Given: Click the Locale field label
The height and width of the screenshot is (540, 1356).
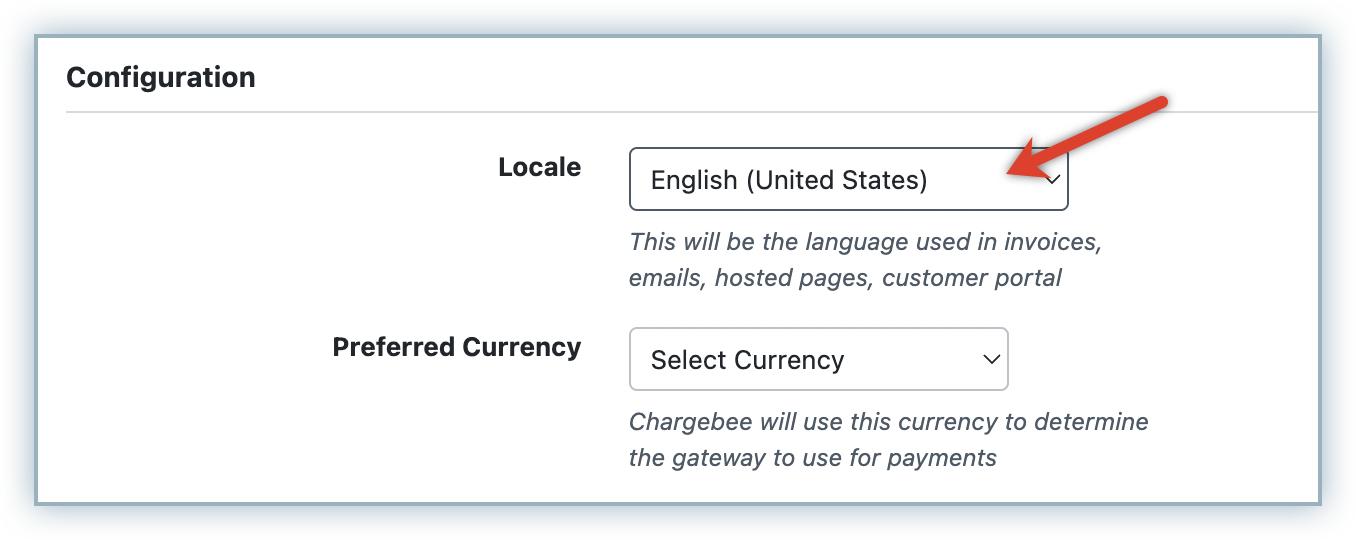Looking at the screenshot, I should (539, 167).
